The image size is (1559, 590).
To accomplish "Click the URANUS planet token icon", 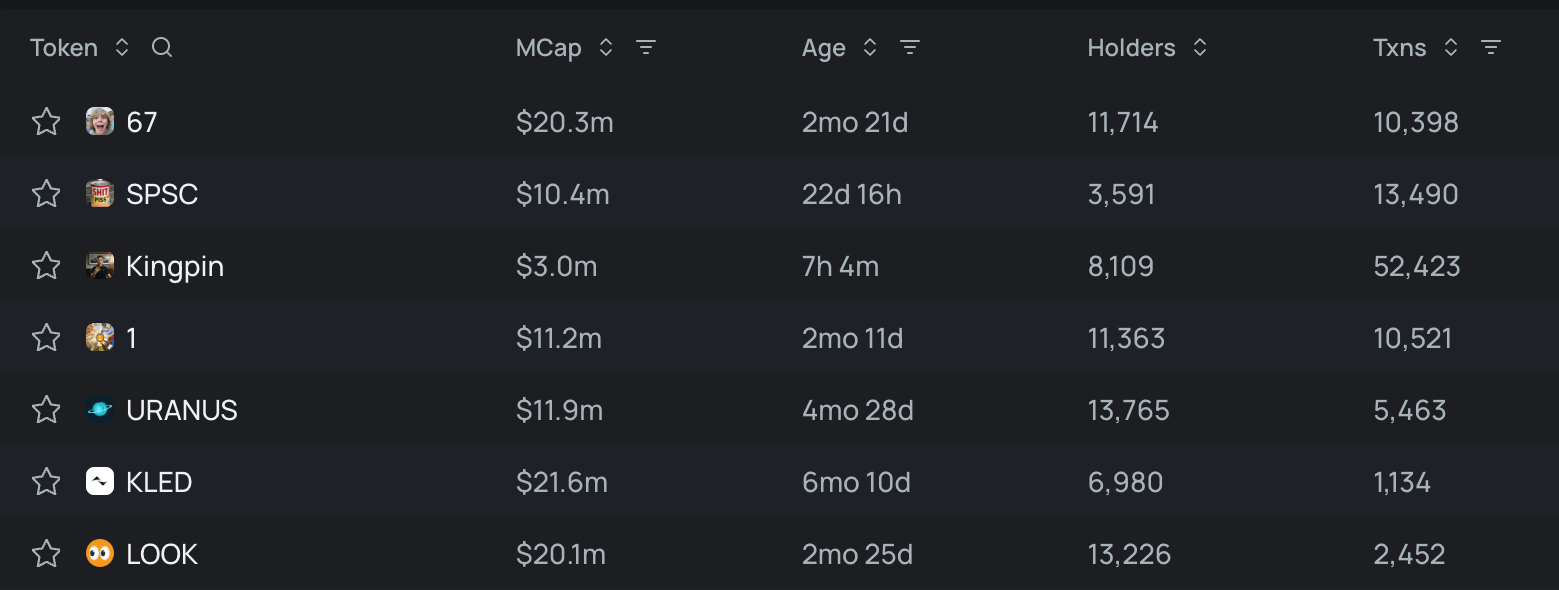I will click(100, 410).
